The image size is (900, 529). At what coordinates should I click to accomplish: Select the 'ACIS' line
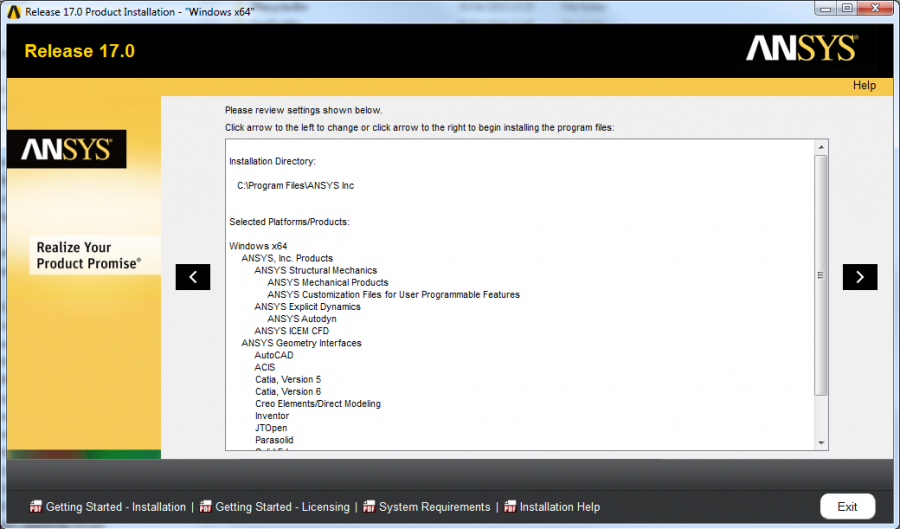pyautogui.click(x=265, y=367)
